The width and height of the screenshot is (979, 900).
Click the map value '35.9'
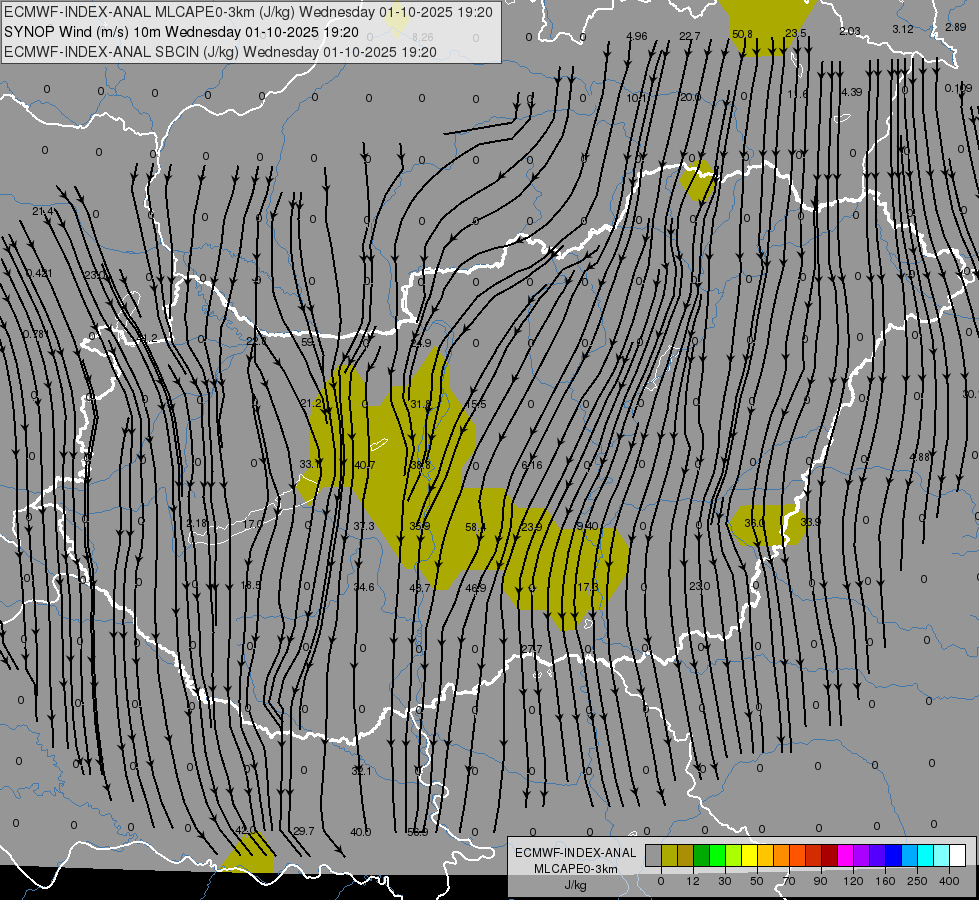point(420,527)
